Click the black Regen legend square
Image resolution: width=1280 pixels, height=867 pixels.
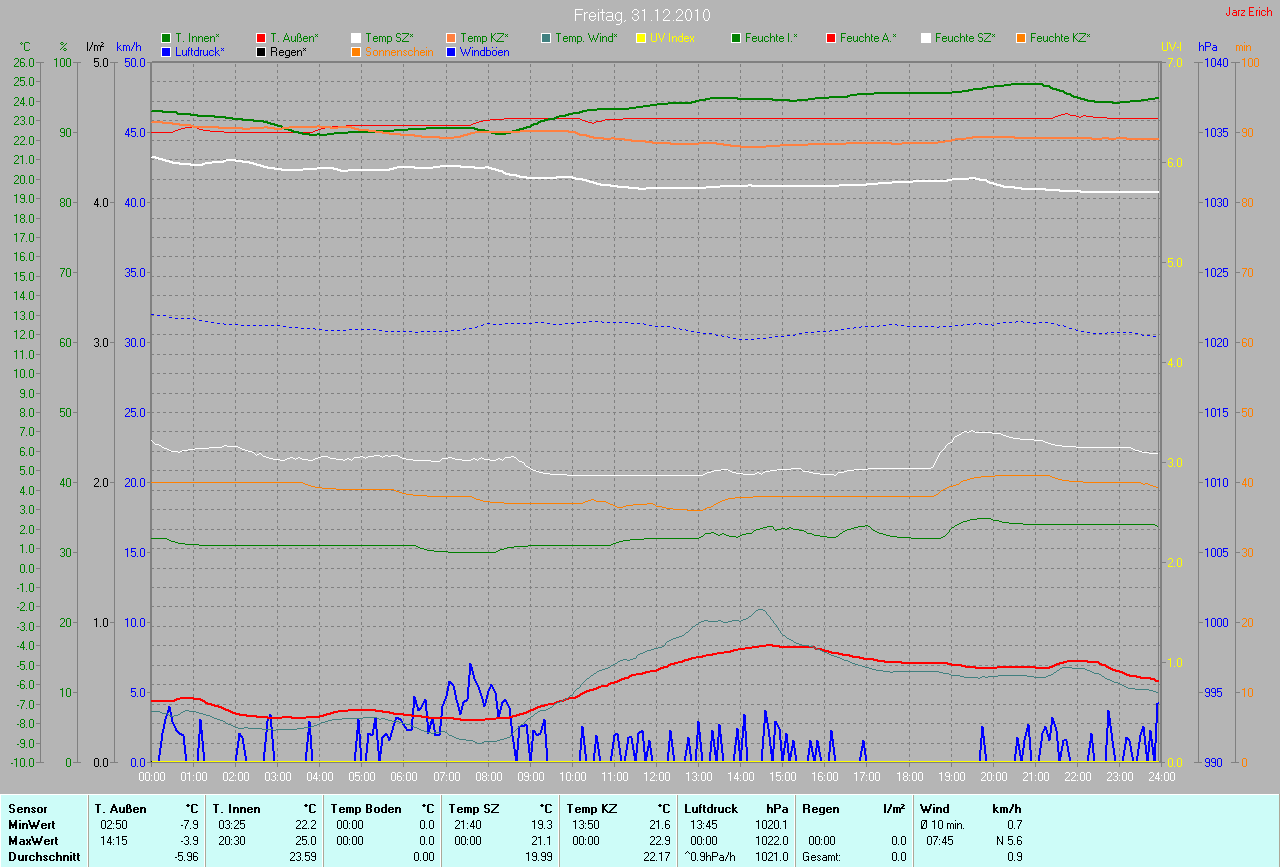pyautogui.click(x=262, y=52)
